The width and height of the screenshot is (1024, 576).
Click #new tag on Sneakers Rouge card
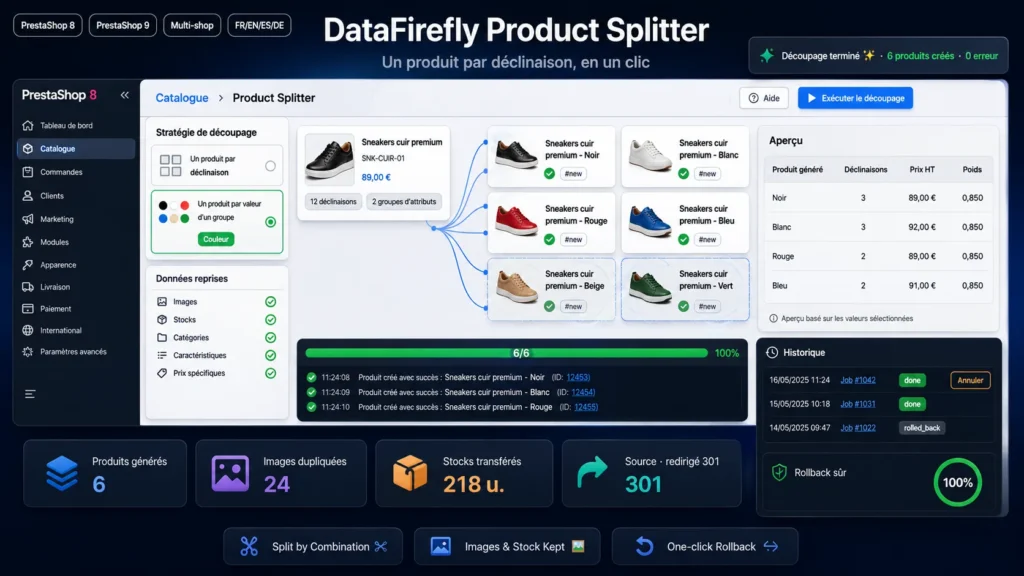tap(573, 240)
